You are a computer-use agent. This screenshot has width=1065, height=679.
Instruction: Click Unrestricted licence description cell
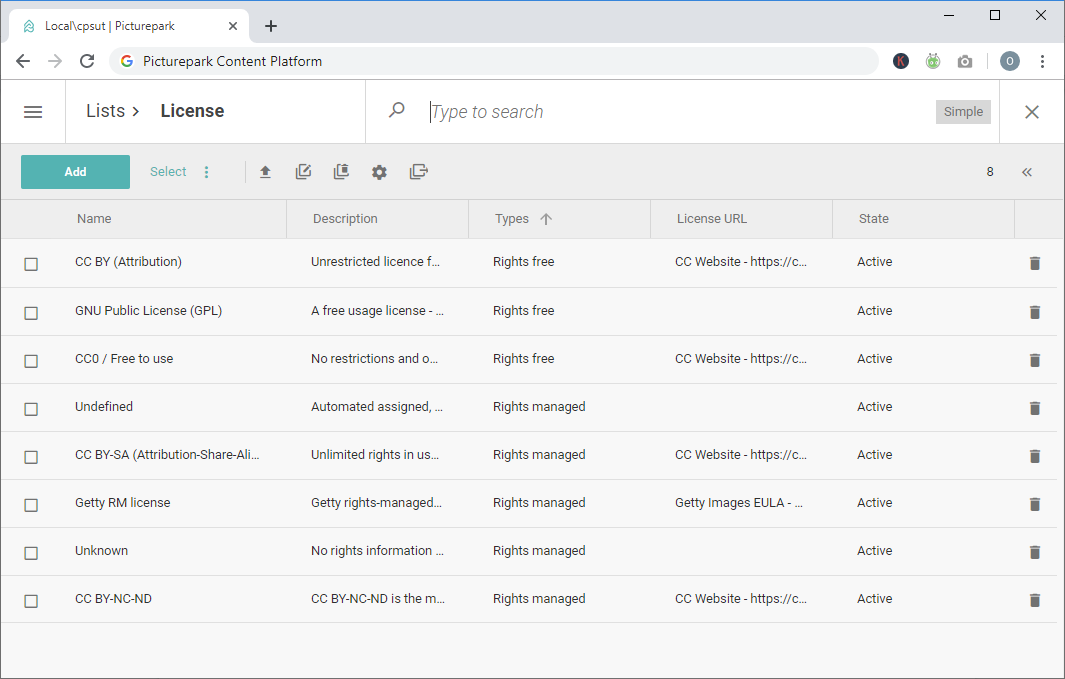pyautogui.click(x=376, y=261)
